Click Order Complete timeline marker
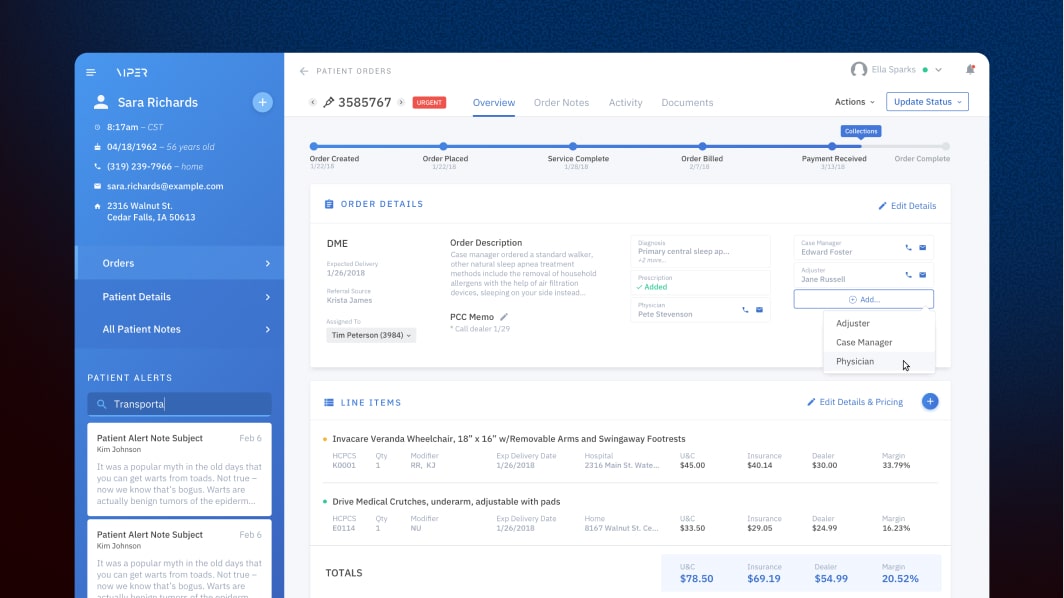 946,146
